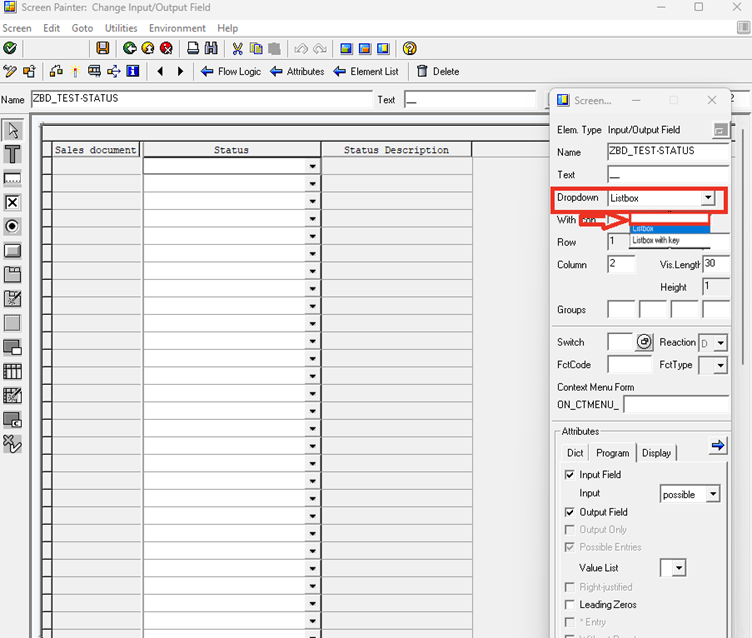Screen dimensions: 752x638
Task: Click the green Back arrow icon
Action: pos(129,48)
